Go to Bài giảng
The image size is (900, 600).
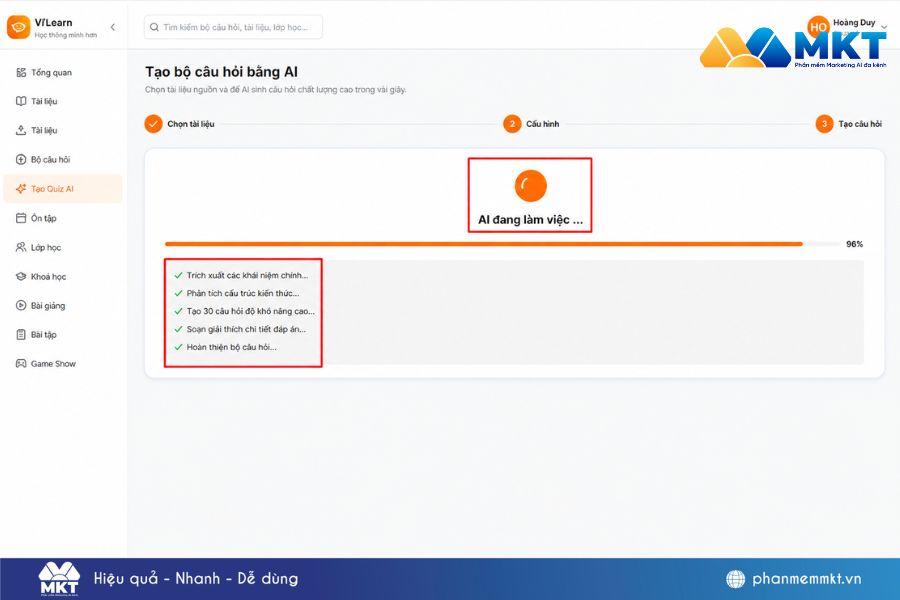point(63,305)
